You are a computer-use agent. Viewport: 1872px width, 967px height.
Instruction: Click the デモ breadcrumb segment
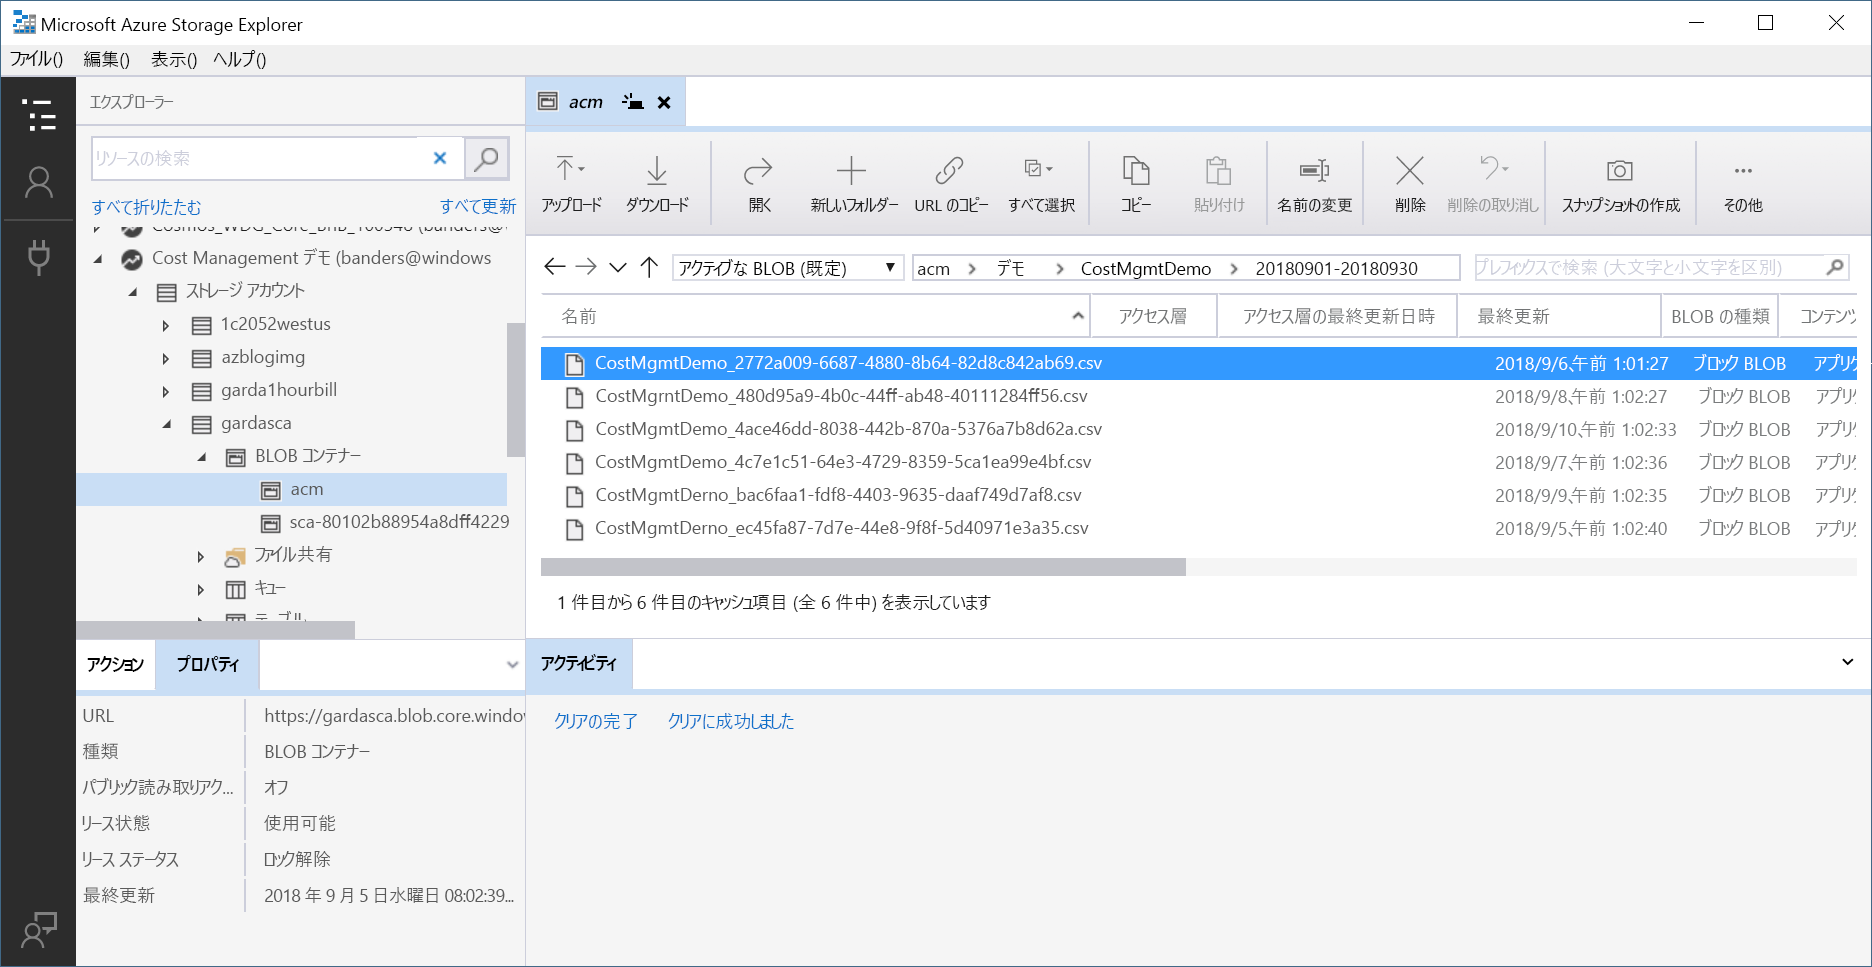click(1011, 268)
